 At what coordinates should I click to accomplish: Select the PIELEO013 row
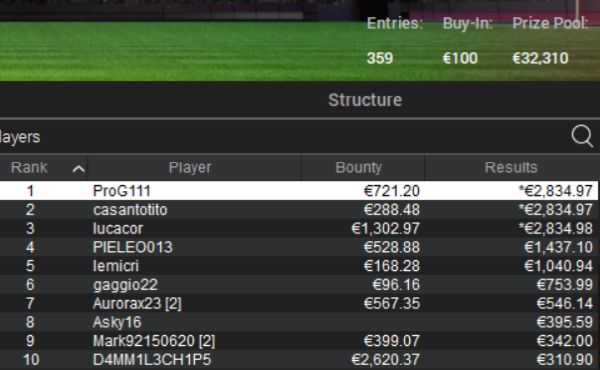299,247
